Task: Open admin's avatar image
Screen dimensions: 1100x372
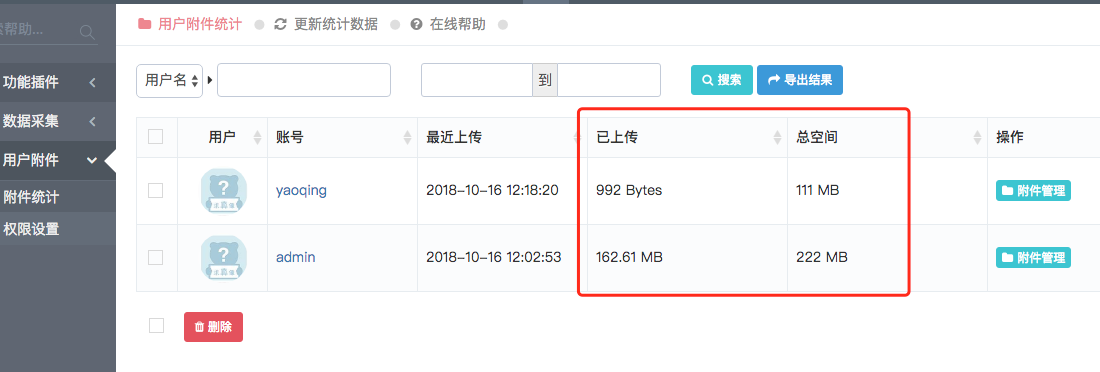Action: [223, 258]
